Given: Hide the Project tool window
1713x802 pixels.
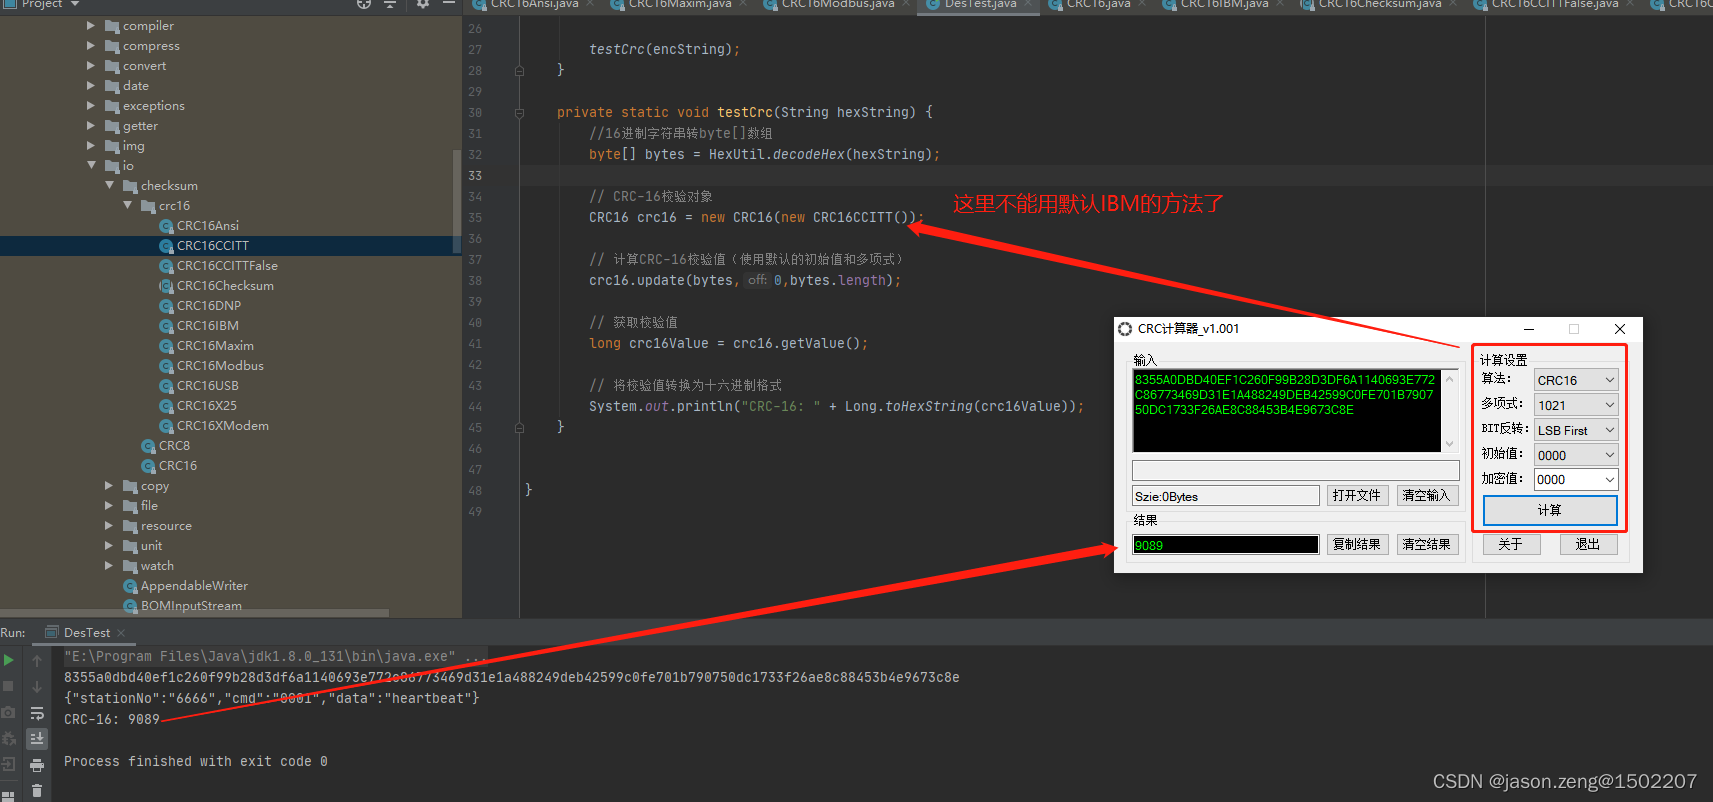Looking at the screenshot, I should pos(449,4).
